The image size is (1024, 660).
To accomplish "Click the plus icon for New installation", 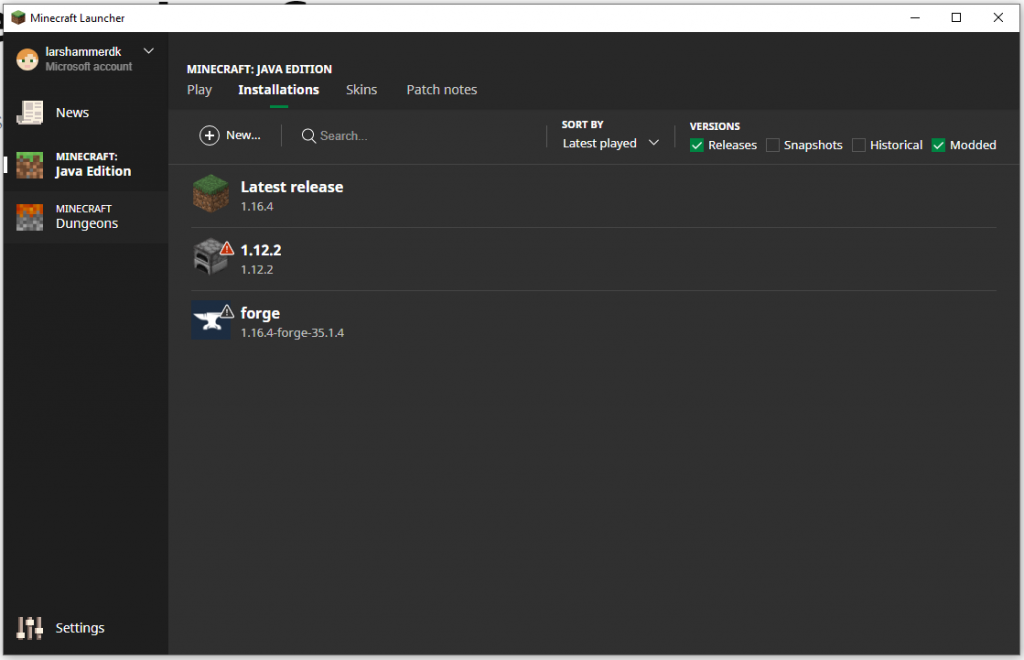I will (209, 135).
